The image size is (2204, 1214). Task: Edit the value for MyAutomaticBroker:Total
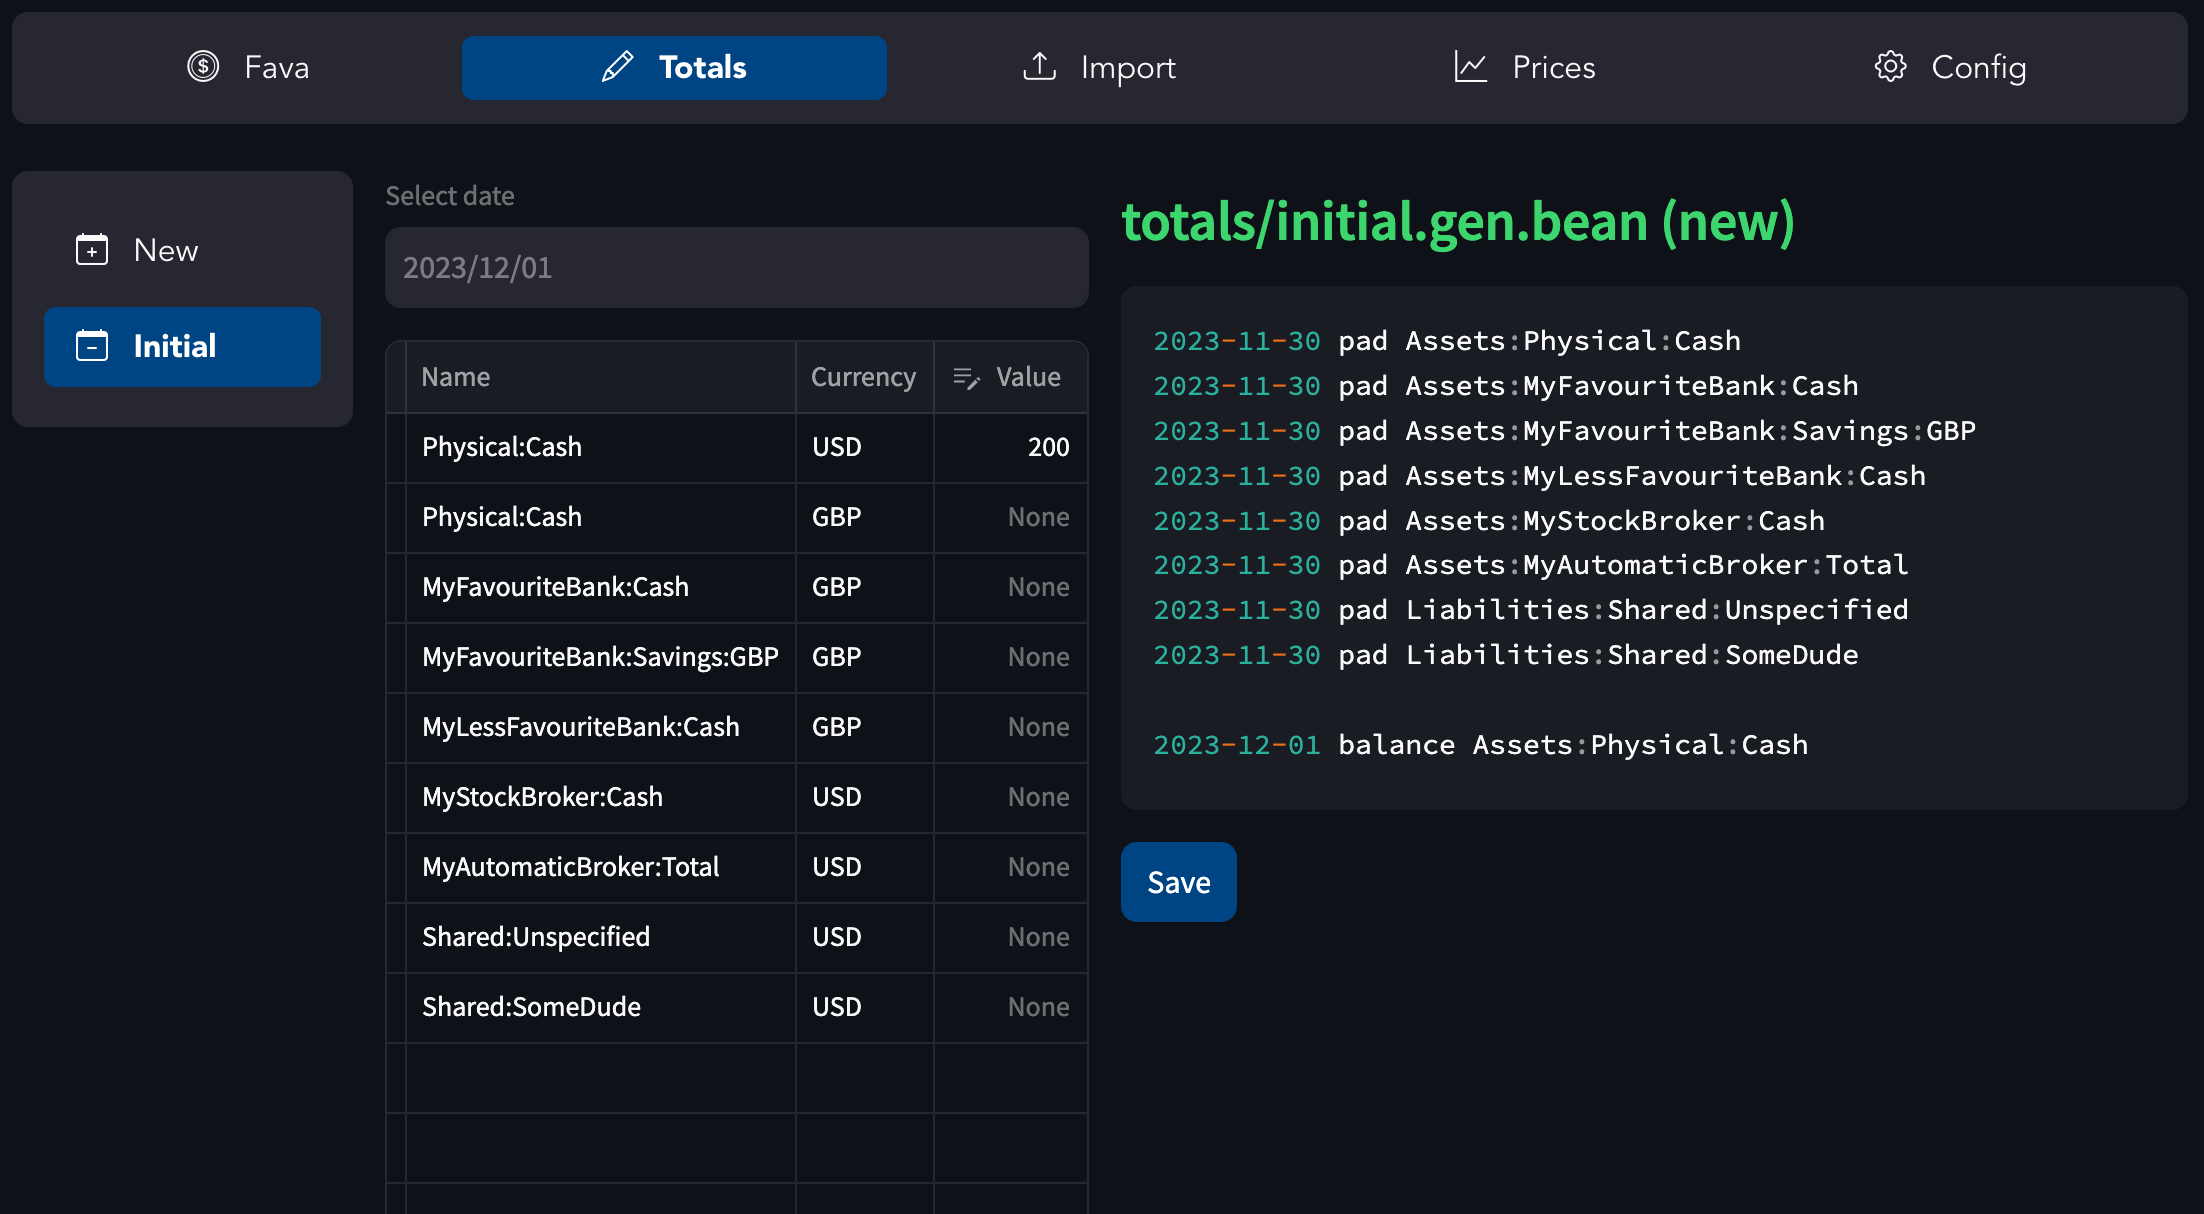pyautogui.click(x=1011, y=868)
